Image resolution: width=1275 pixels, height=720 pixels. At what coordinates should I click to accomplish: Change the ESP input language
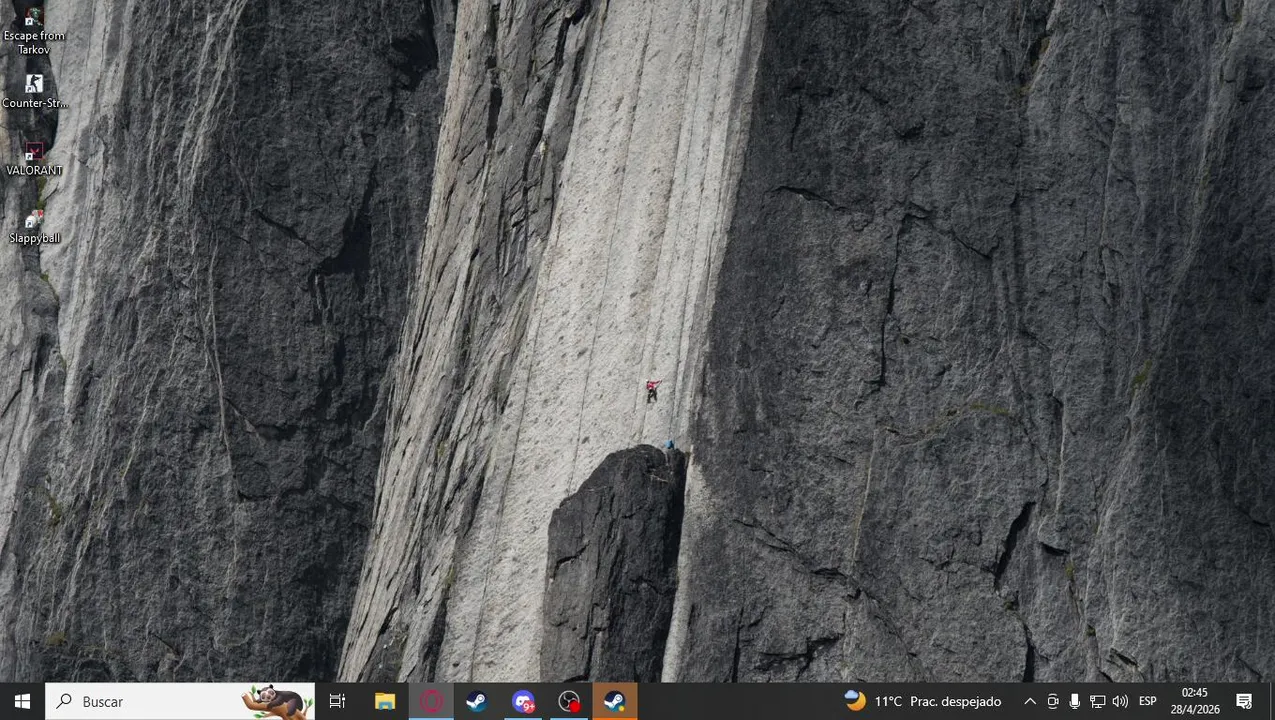pos(1148,701)
